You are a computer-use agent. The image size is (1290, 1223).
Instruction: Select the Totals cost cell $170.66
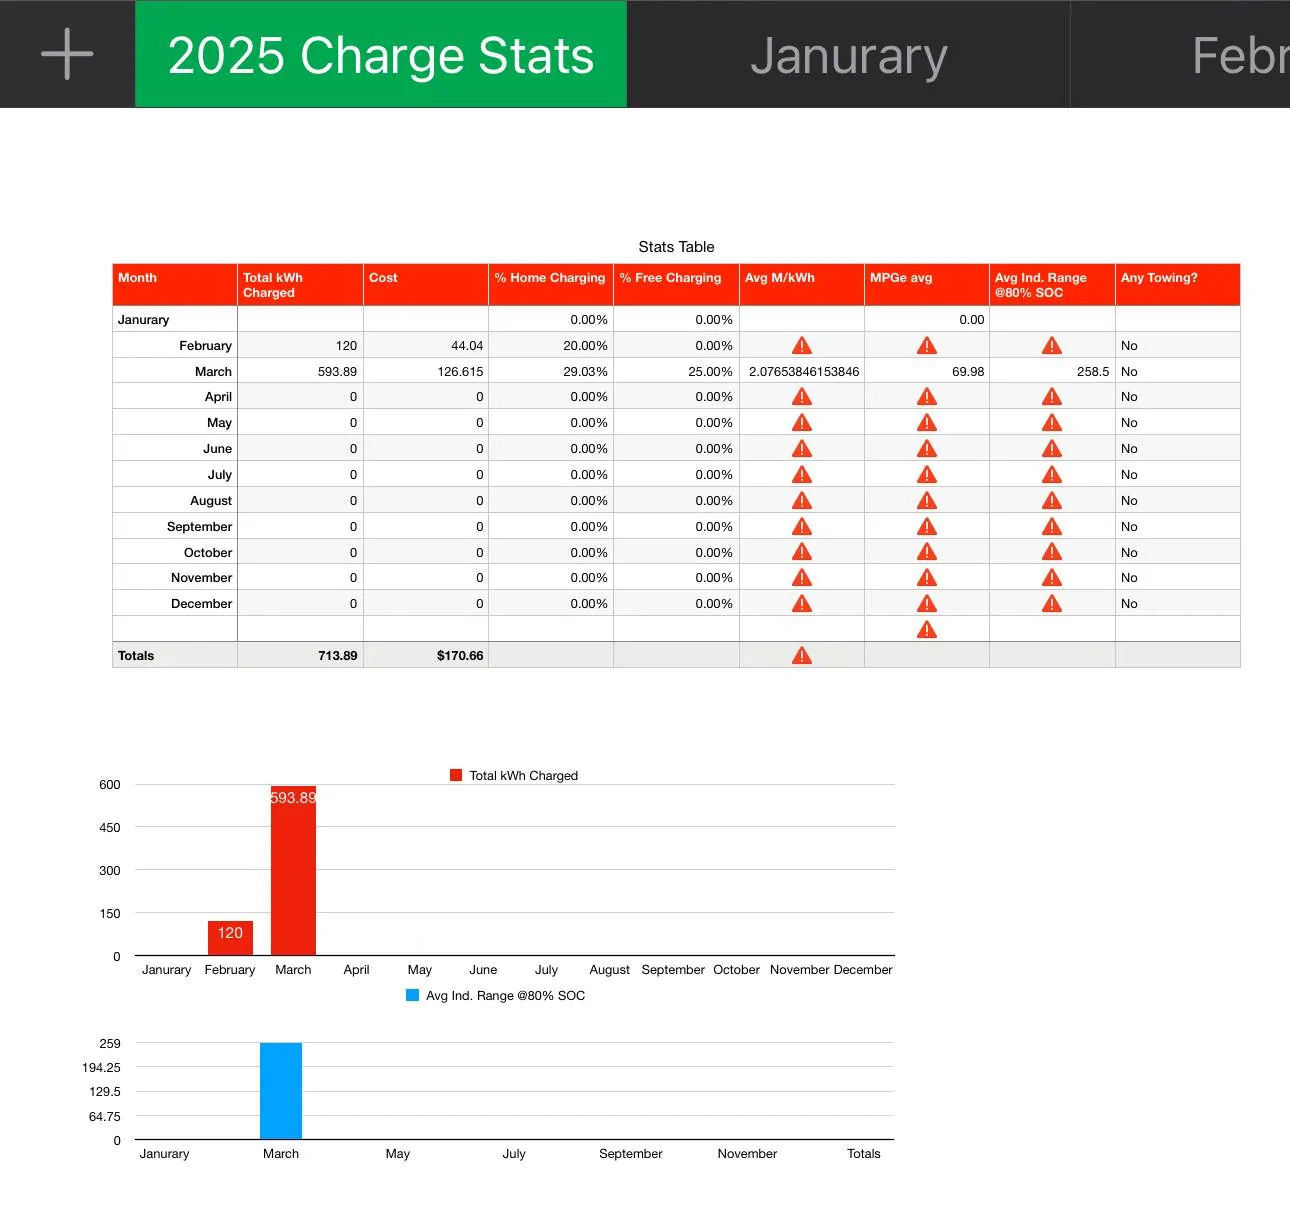(x=426, y=656)
